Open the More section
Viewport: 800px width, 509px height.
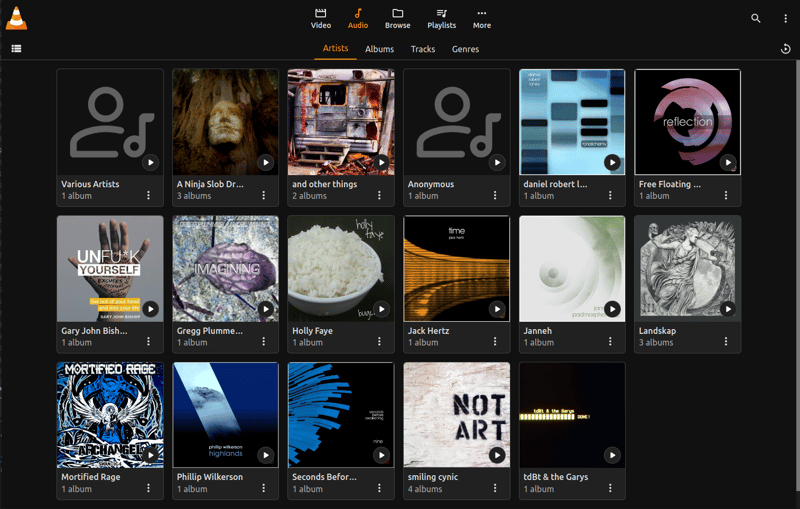[482, 19]
